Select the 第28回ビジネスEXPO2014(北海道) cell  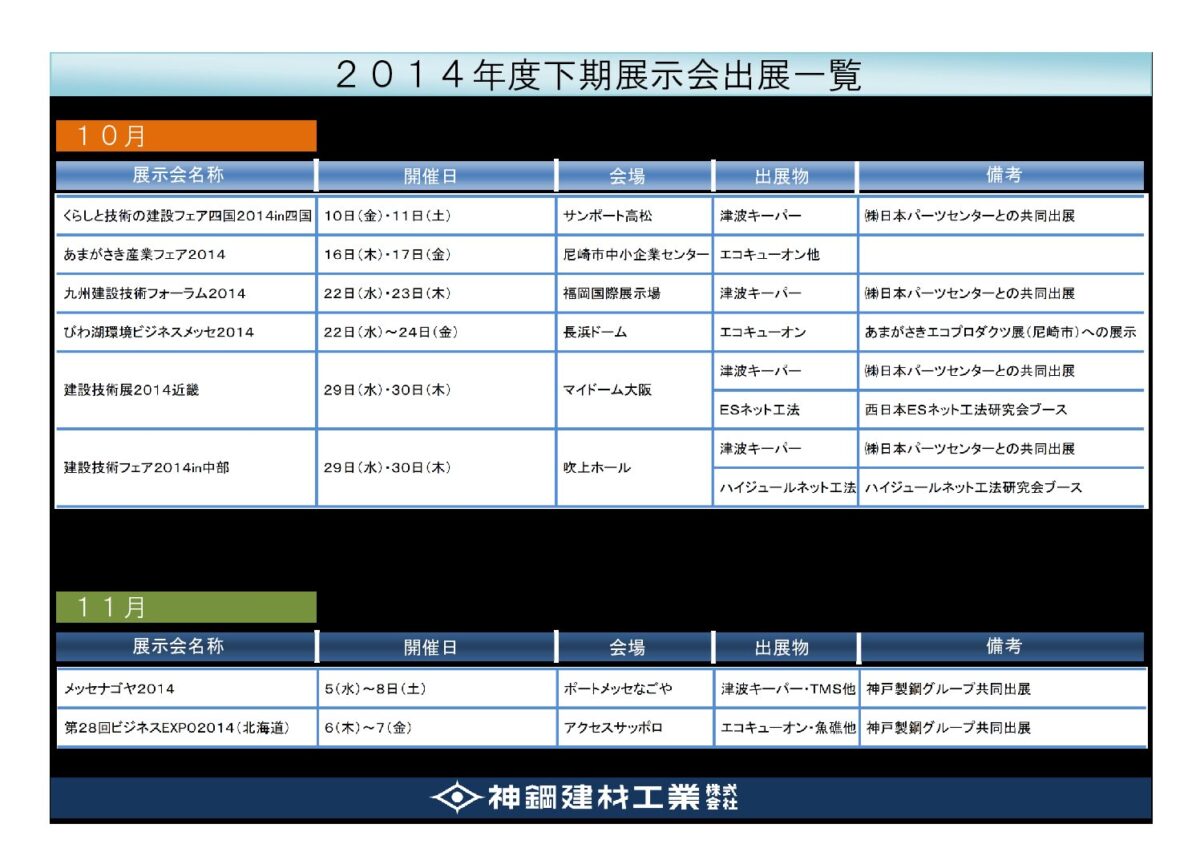(x=186, y=727)
